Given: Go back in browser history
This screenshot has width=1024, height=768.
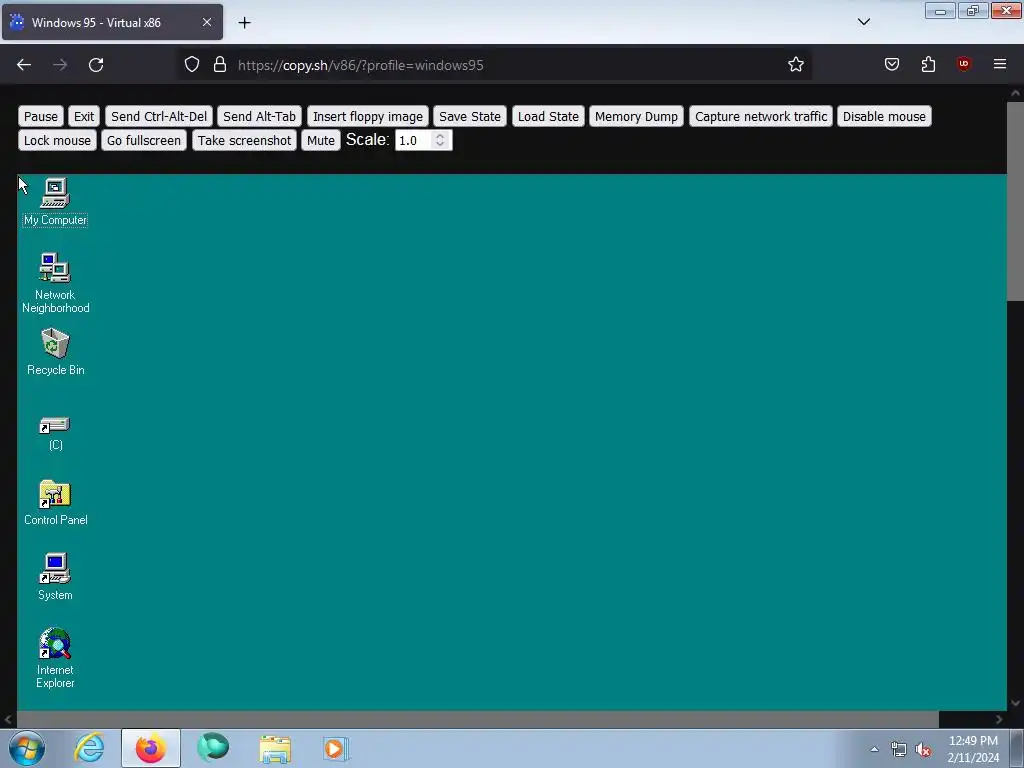Looking at the screenshot, I should click(24, 65).
